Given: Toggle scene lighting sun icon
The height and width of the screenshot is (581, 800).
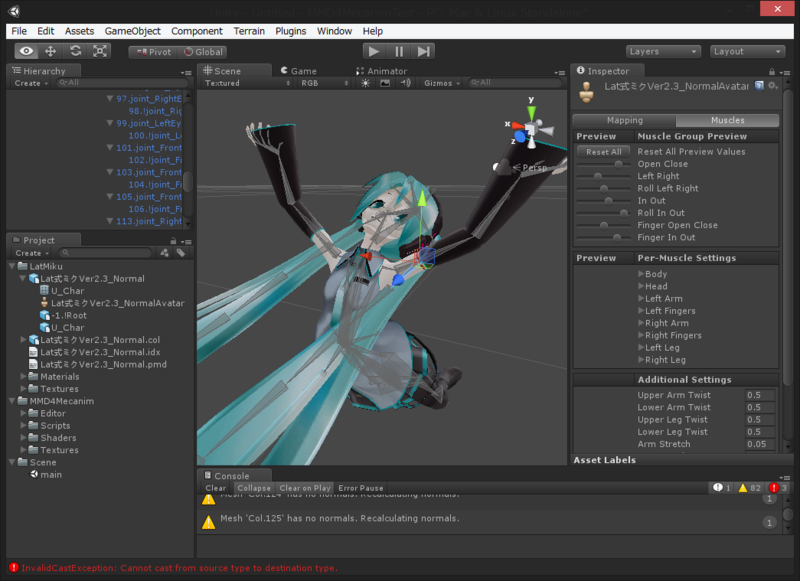Looking at the screenshot, I should pos(365,83).
